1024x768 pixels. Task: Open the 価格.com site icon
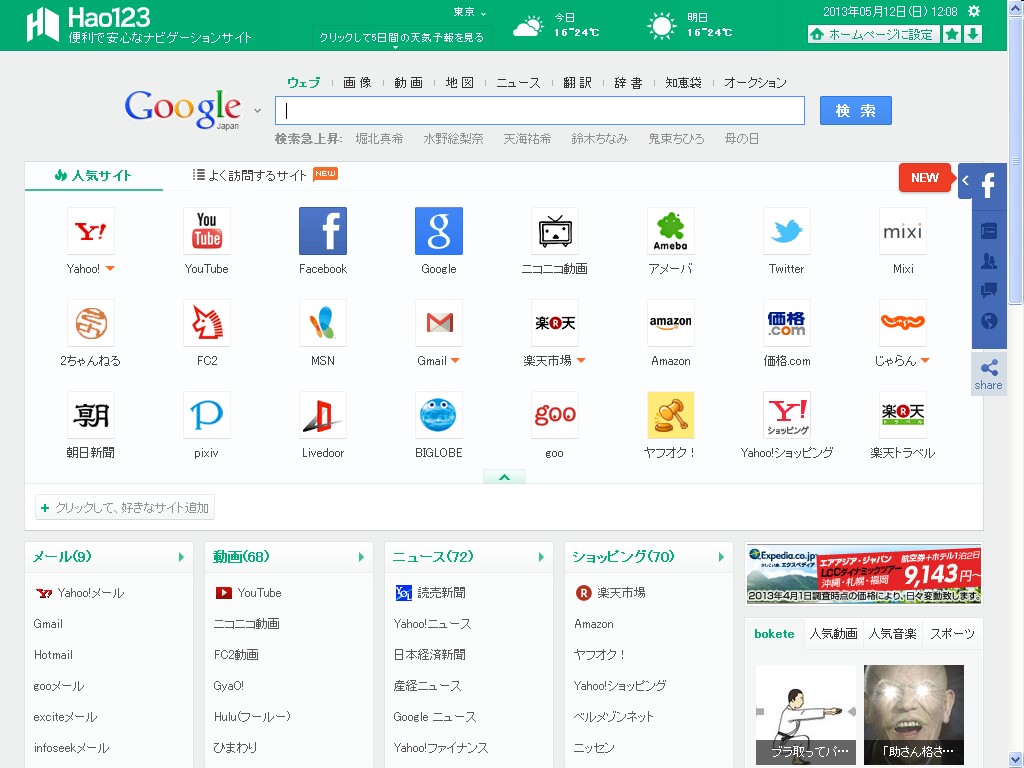point(786,323)
